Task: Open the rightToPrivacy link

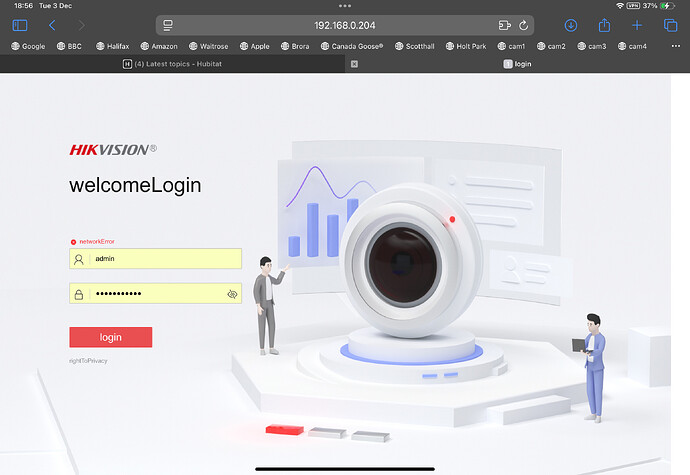Action: (x=88, y=360)
